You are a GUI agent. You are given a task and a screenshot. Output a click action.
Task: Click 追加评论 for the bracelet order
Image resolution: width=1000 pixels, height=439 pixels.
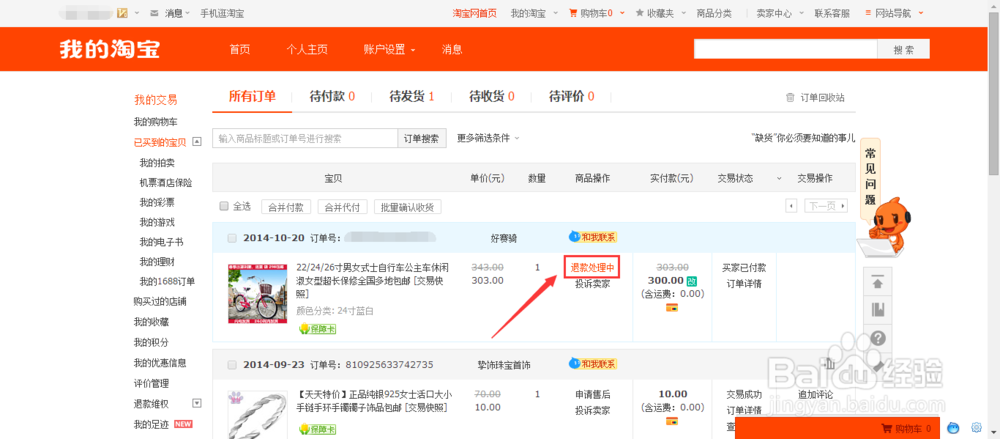click(815, 394)
